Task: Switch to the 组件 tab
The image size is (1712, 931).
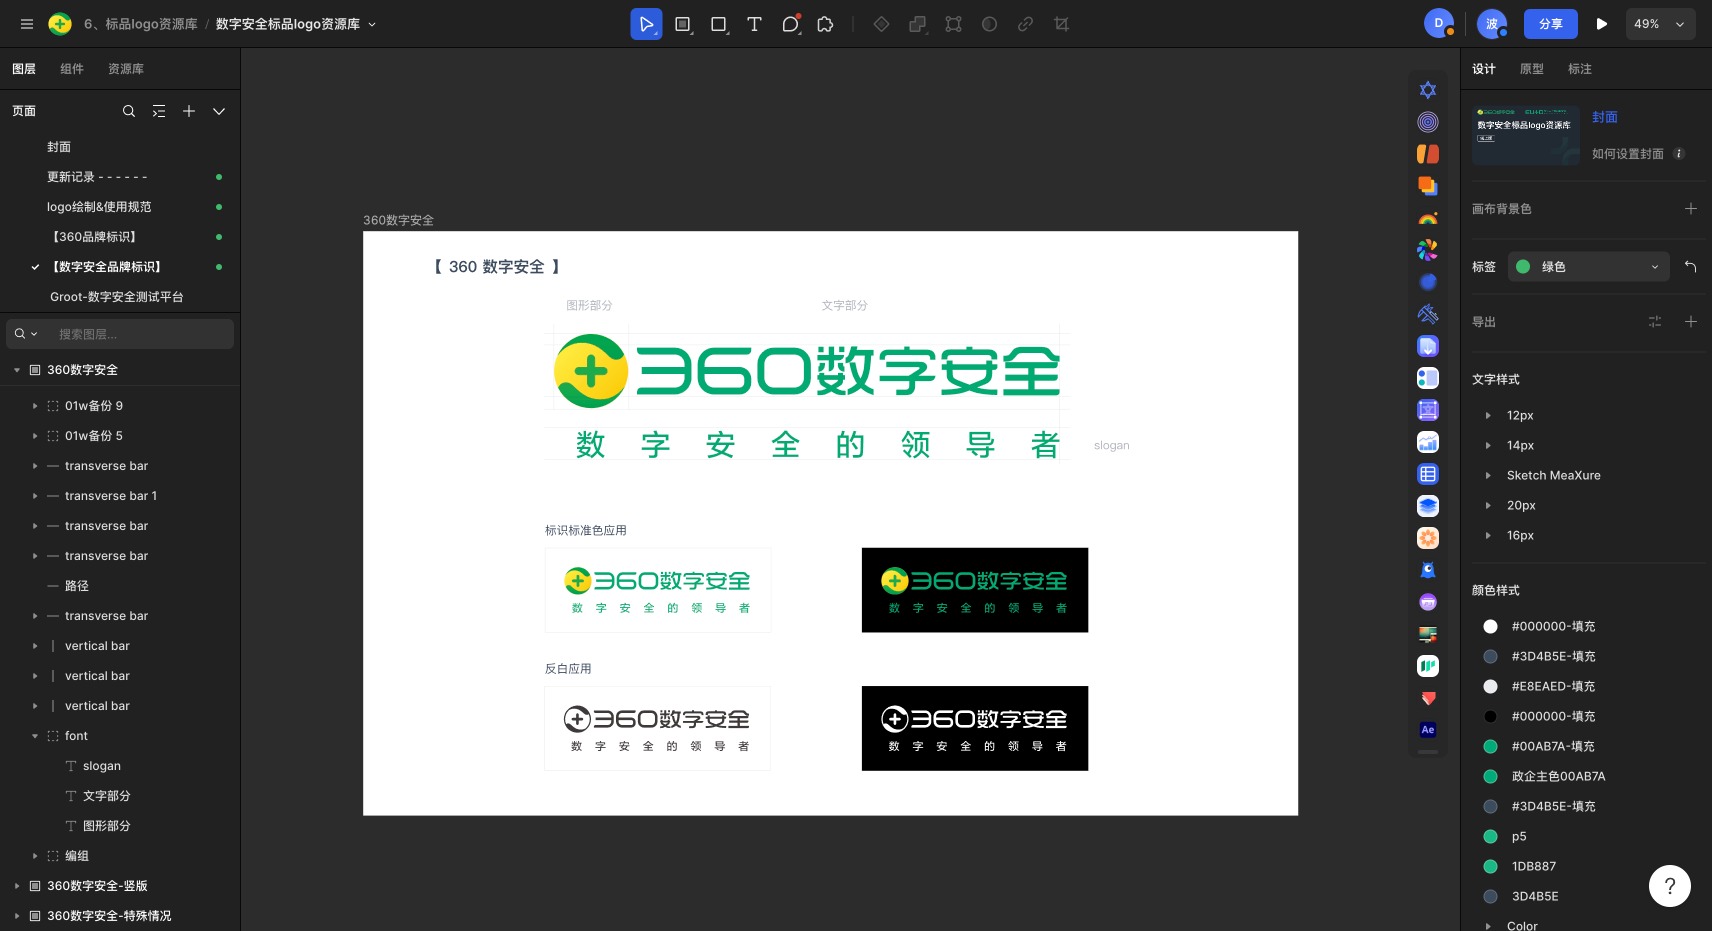Action: tap(71, 68)
